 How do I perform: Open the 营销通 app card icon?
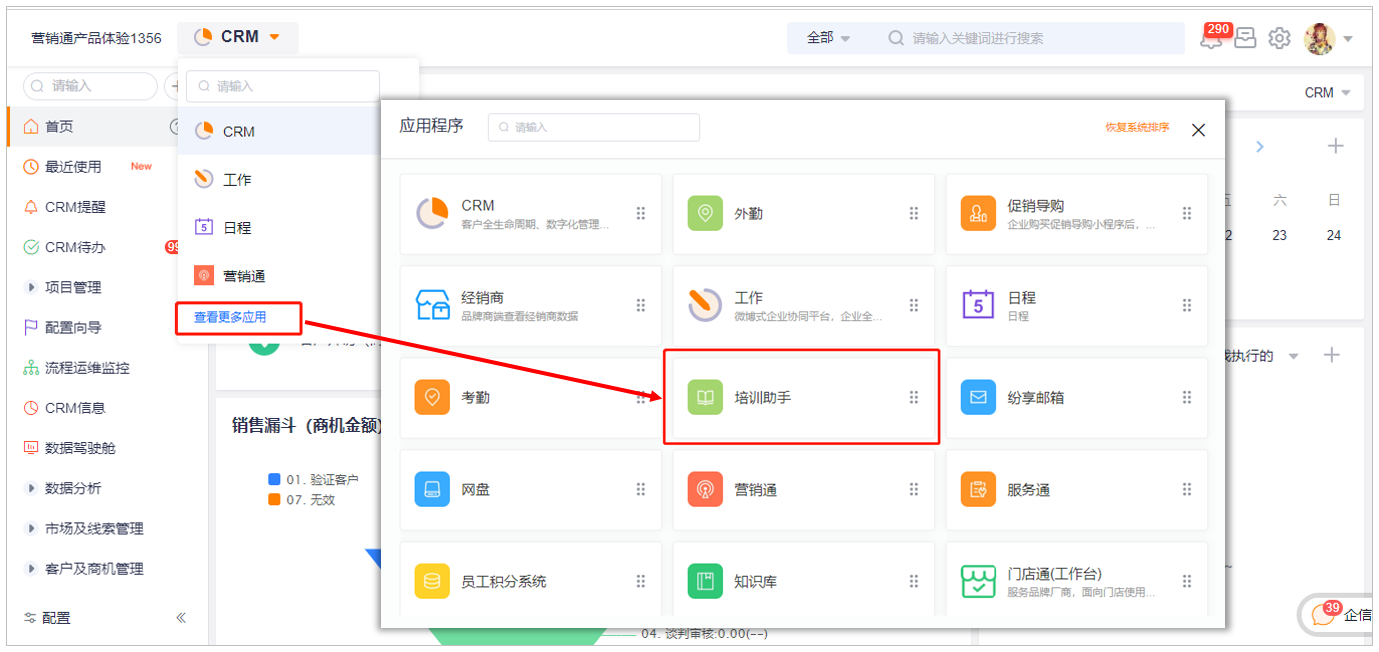pyautogui.click(x=705, y=489)
